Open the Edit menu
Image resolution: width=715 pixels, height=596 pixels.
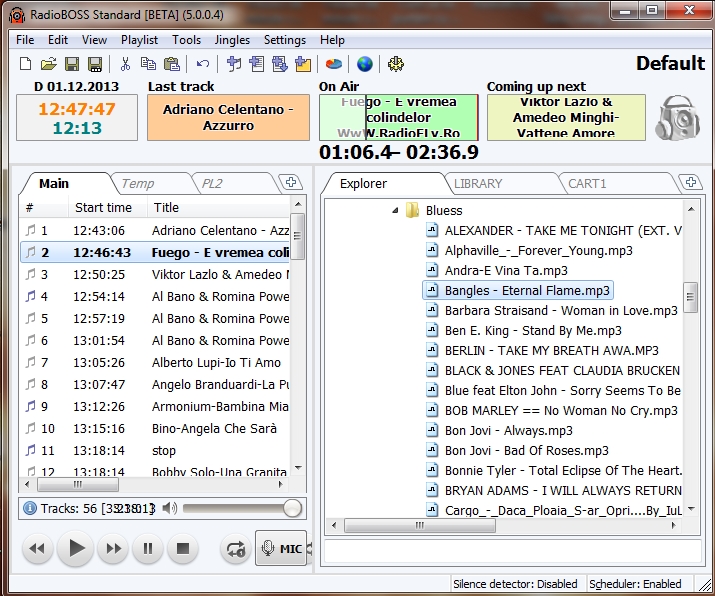[x=58, y=40]
